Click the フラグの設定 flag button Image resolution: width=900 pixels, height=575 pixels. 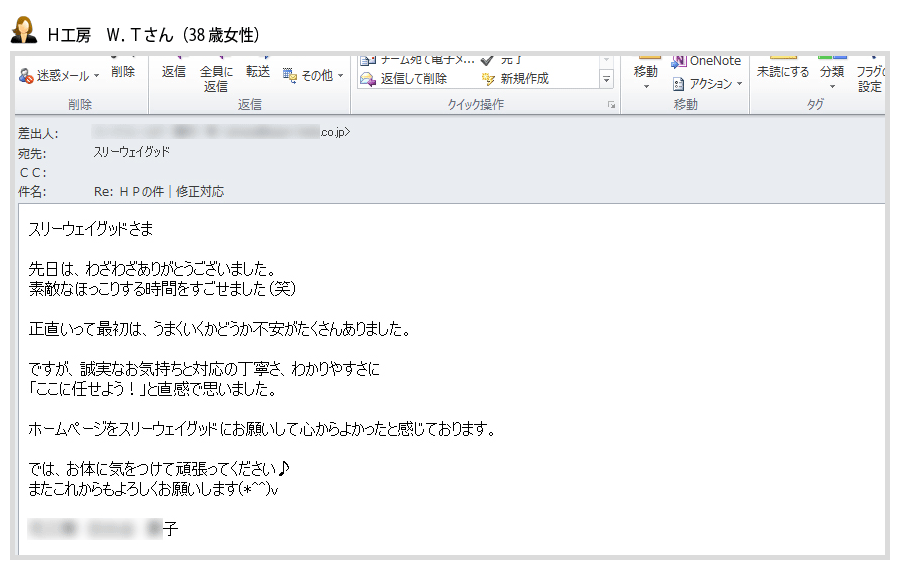click(x=870, y=78)
